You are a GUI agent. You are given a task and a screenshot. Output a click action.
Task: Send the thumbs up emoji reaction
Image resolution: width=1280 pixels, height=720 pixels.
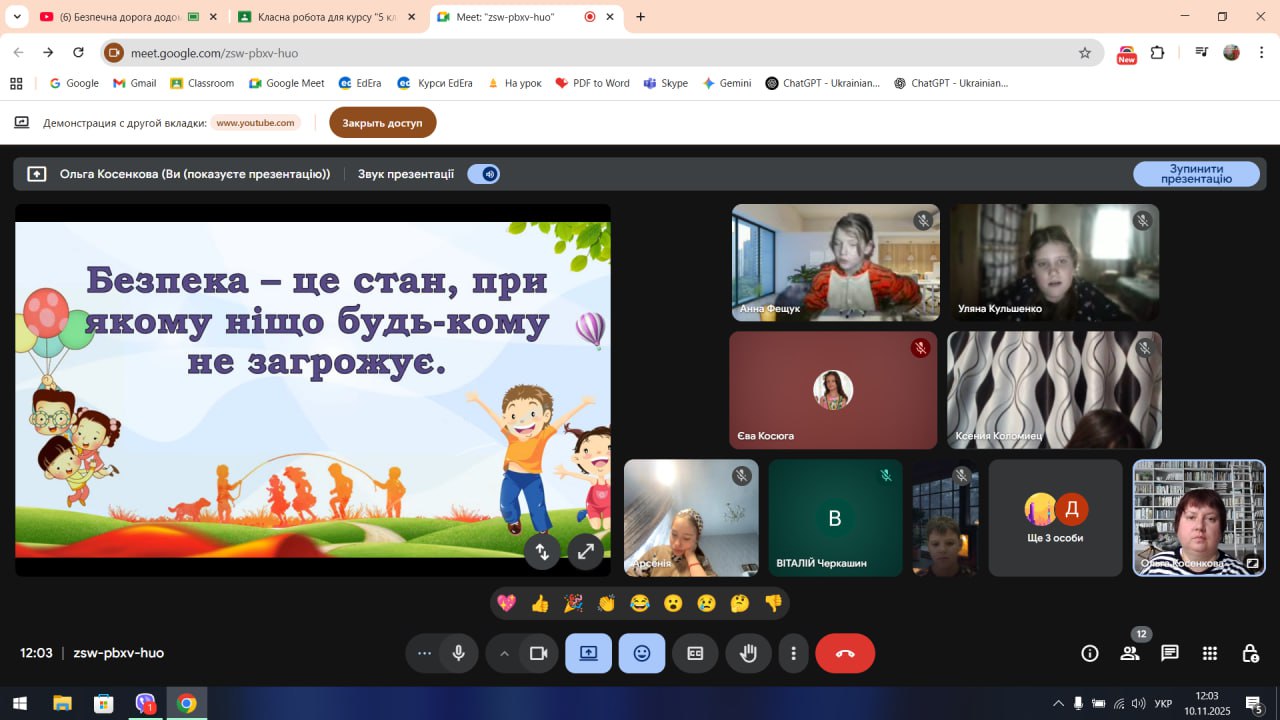pos(540,603)
